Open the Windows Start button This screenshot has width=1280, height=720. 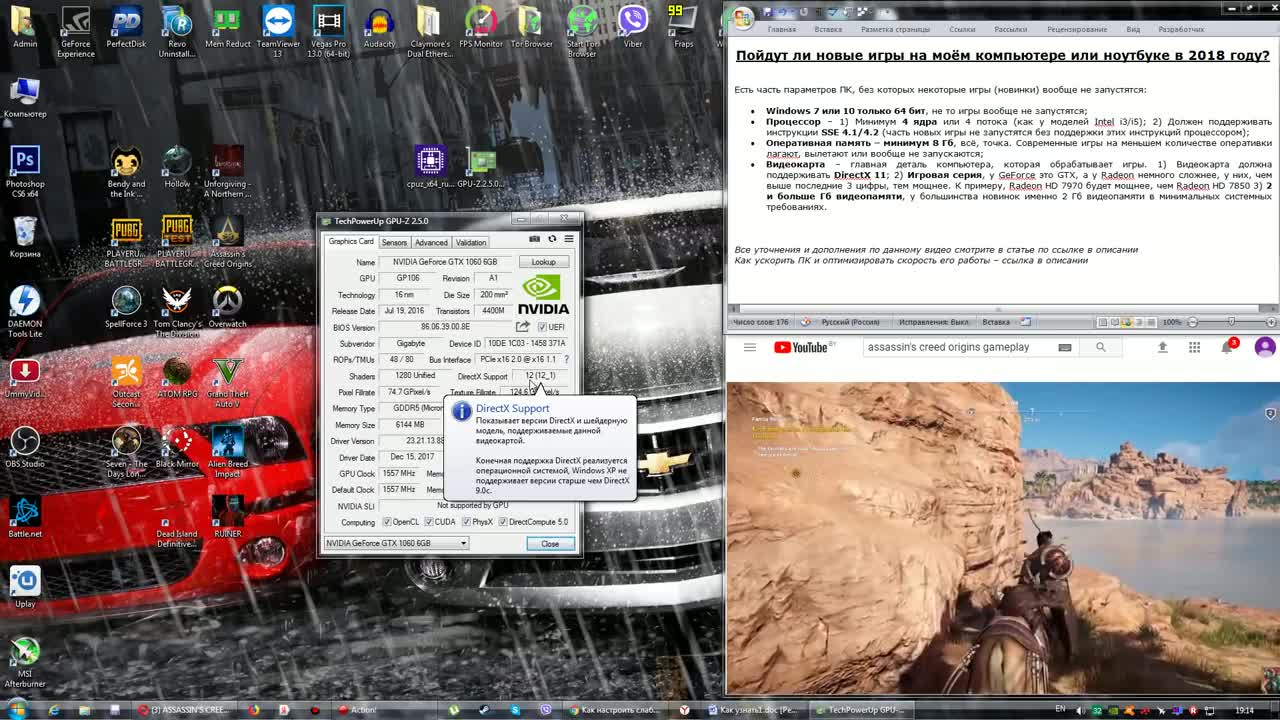[x=17, y=710]
